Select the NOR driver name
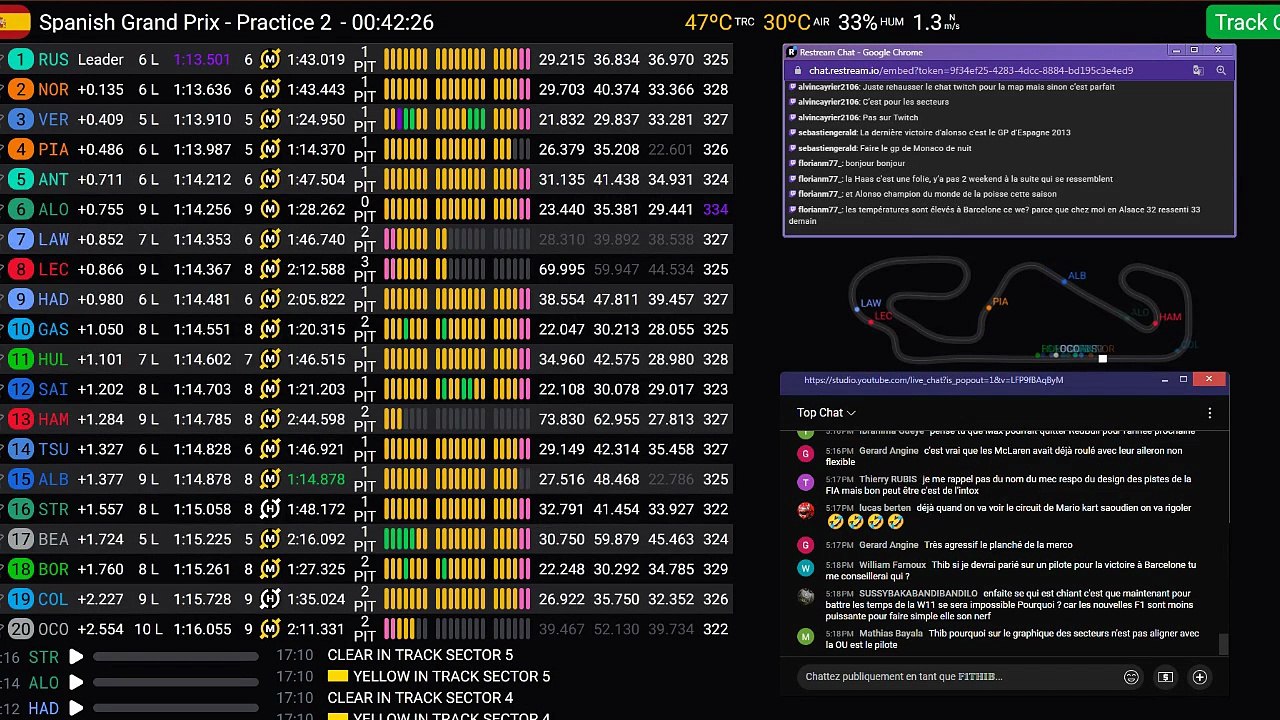 click(x=54, y=90)
